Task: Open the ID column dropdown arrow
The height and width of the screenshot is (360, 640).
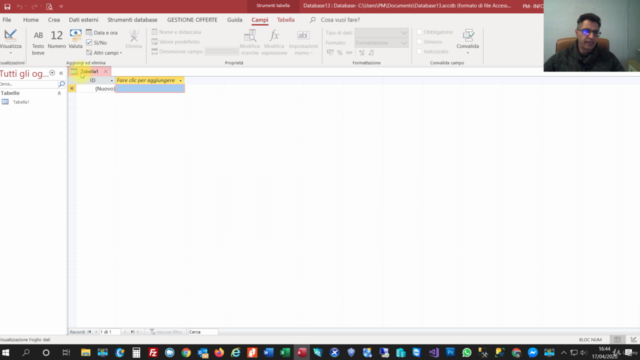Action: 112,80
